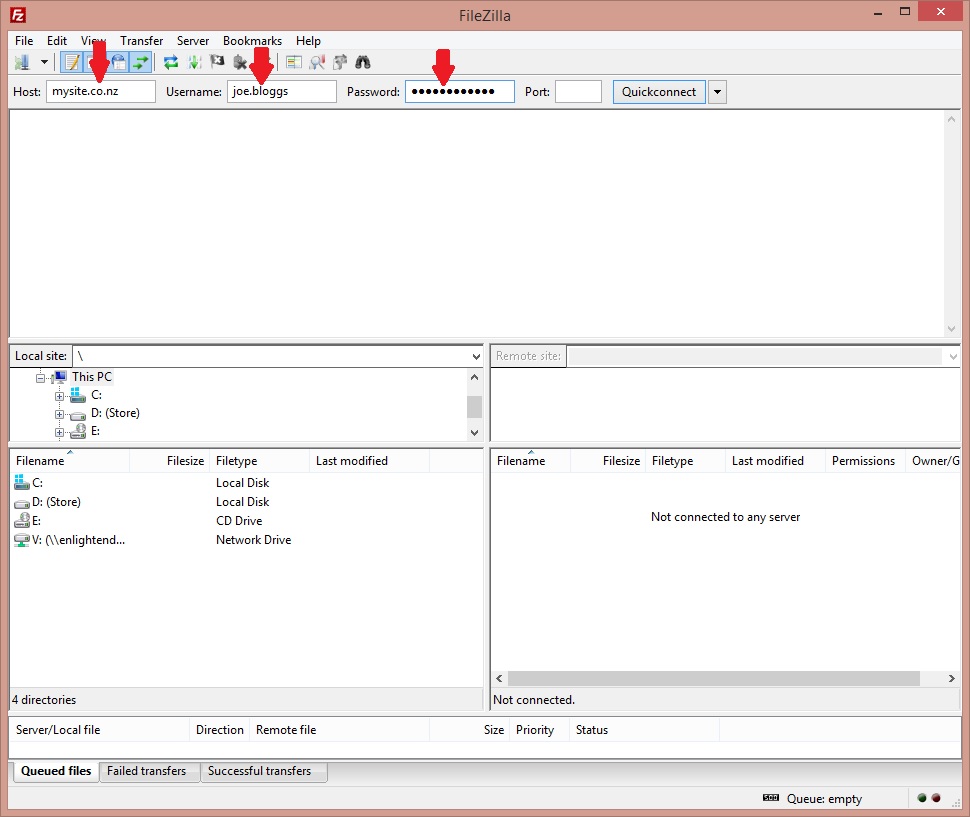Image resolution: width=970 pixels, height=817 pixels.
Task: Select V: network drive row
Action: point(246,540)
